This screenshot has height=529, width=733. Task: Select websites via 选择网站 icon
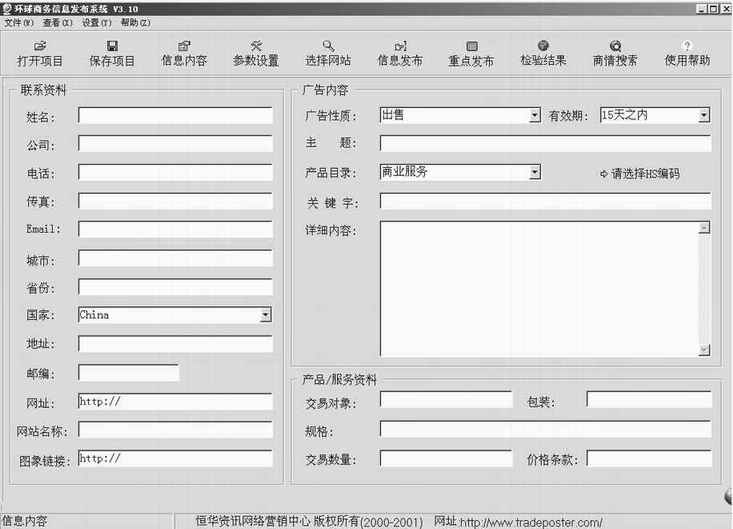coord(328,54)
